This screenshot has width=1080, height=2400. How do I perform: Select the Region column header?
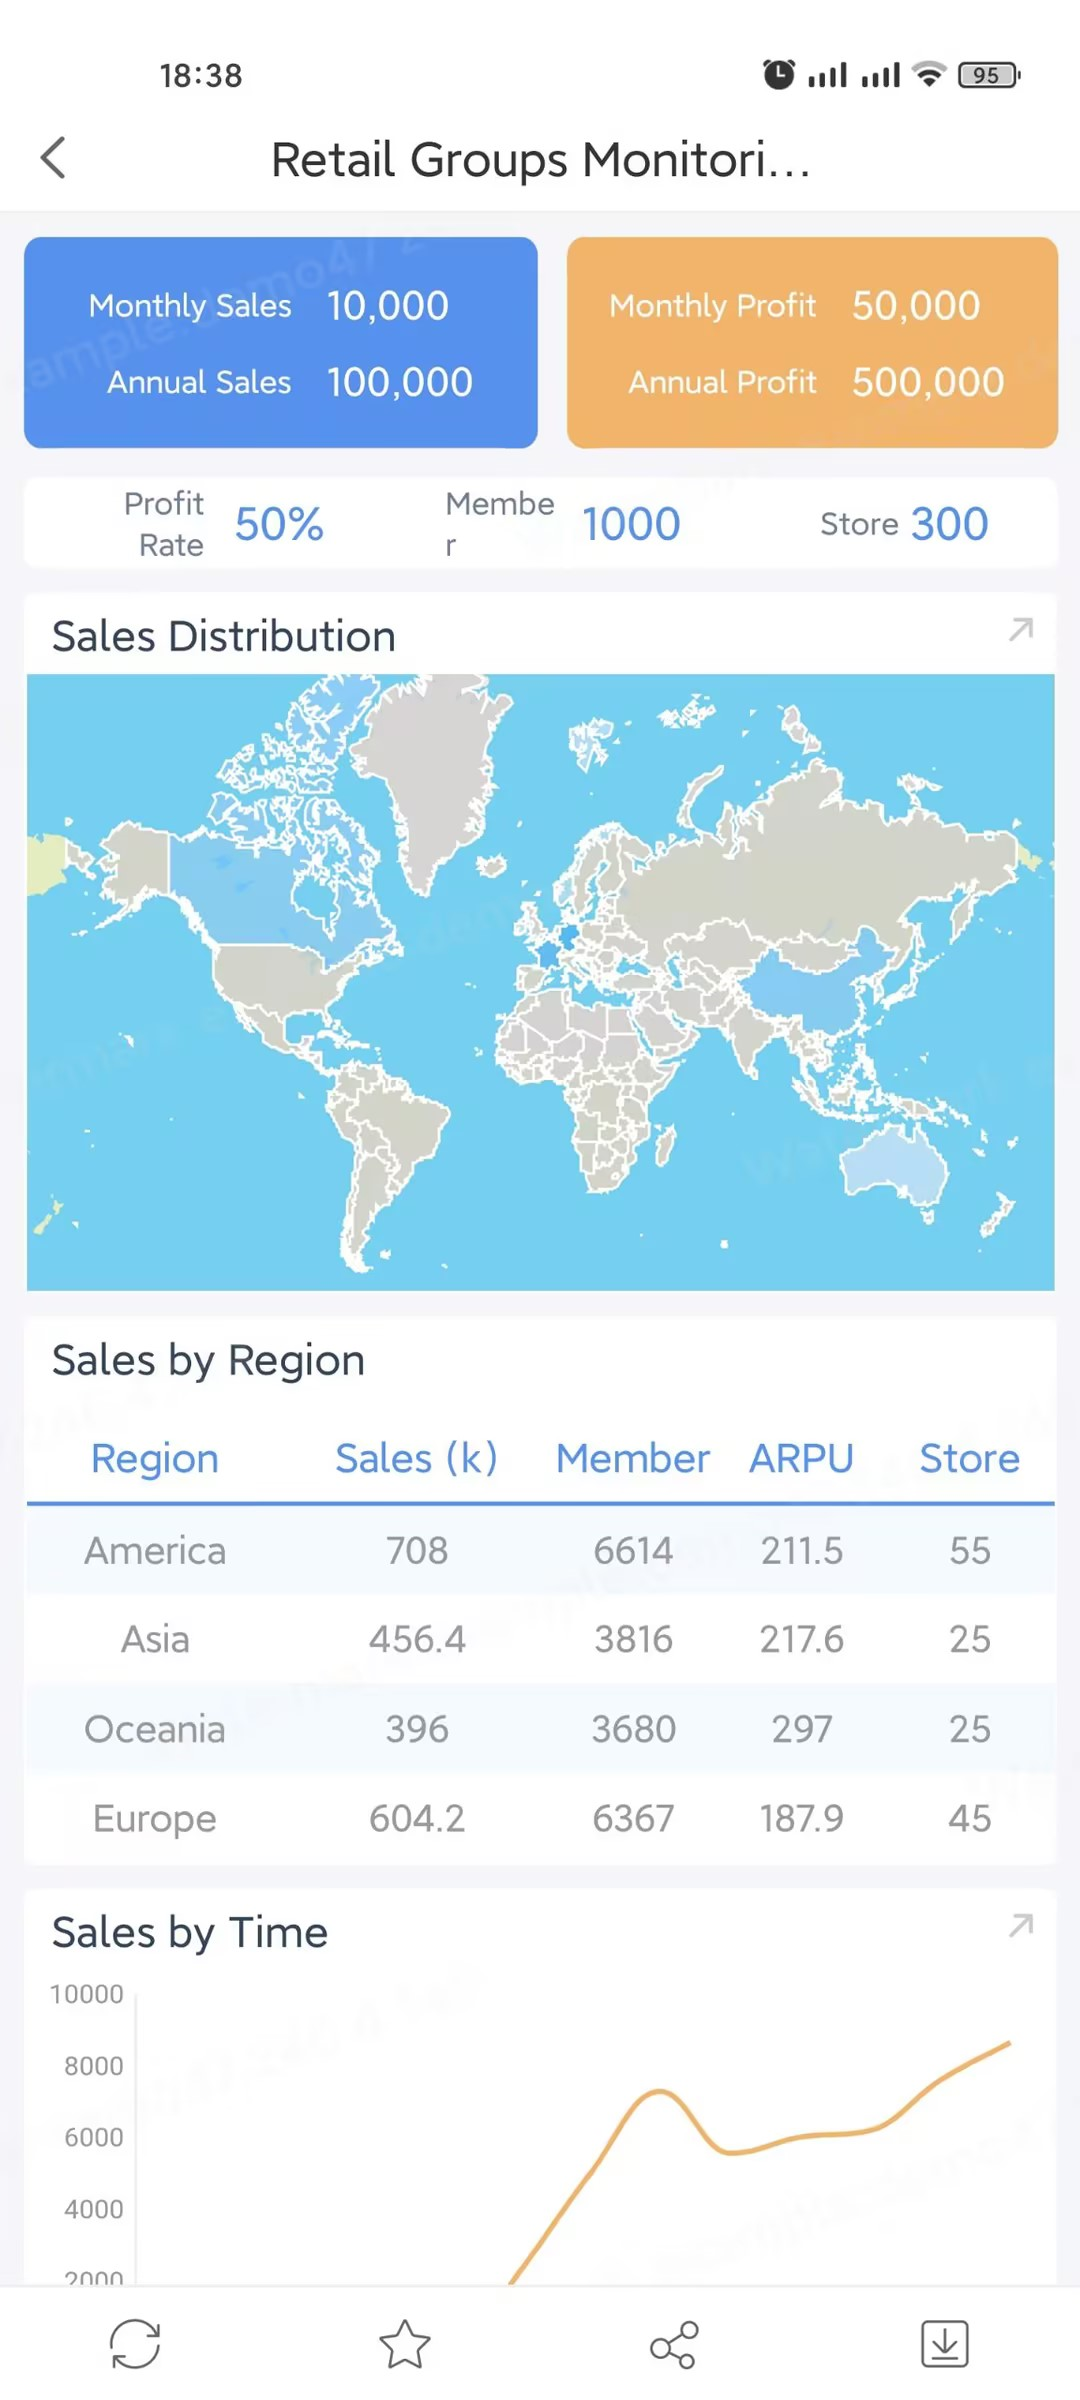155,1459
